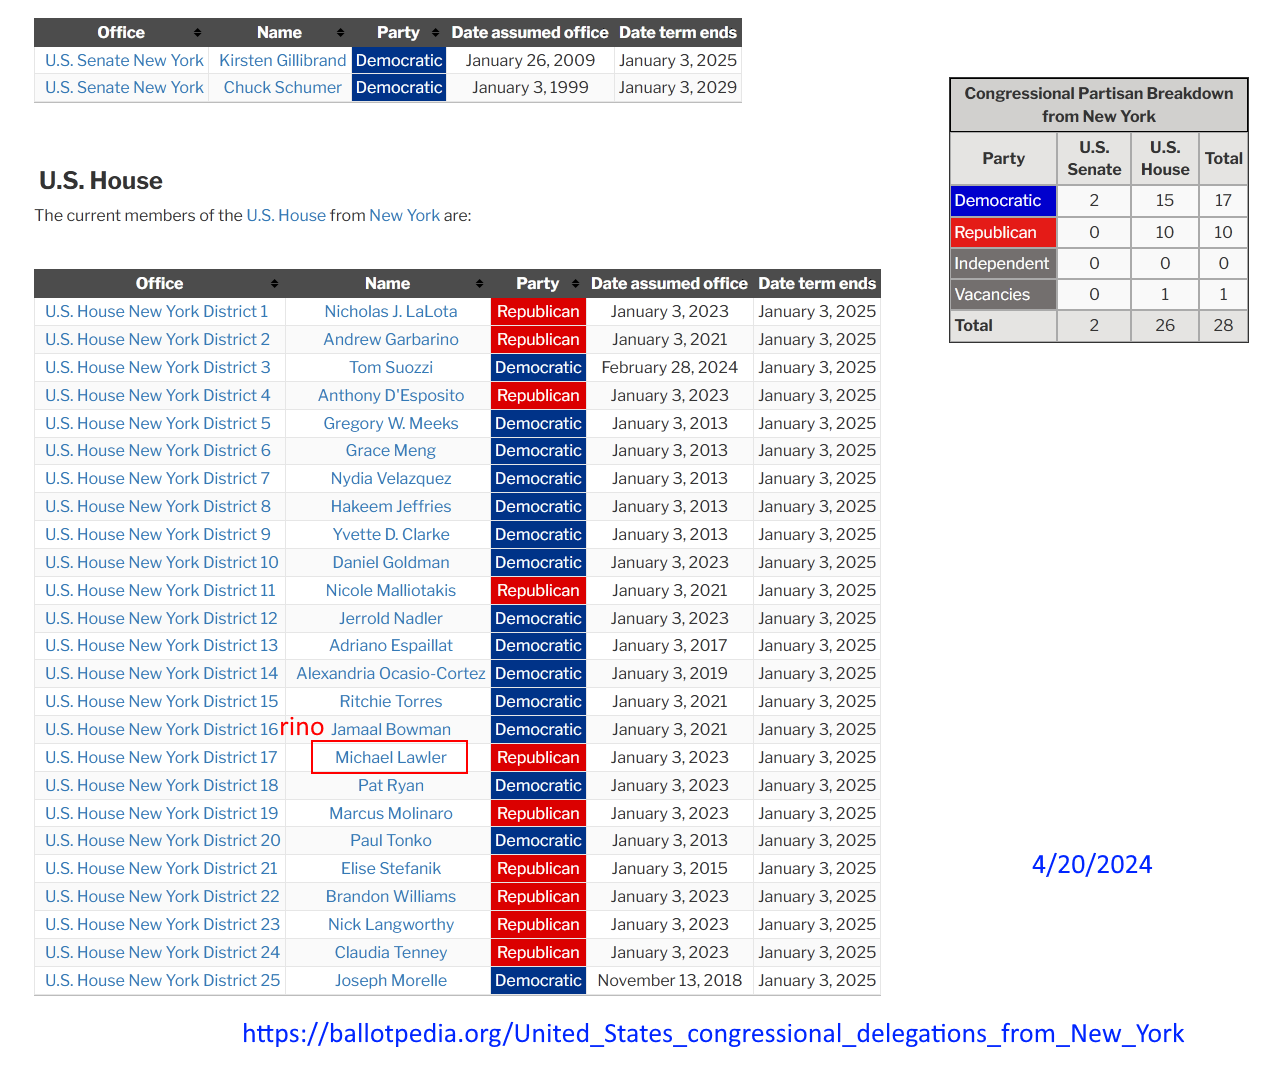Open Daniel Goldman's page
Viewport: 1268px width, 1065px height.
coord(391,563)
